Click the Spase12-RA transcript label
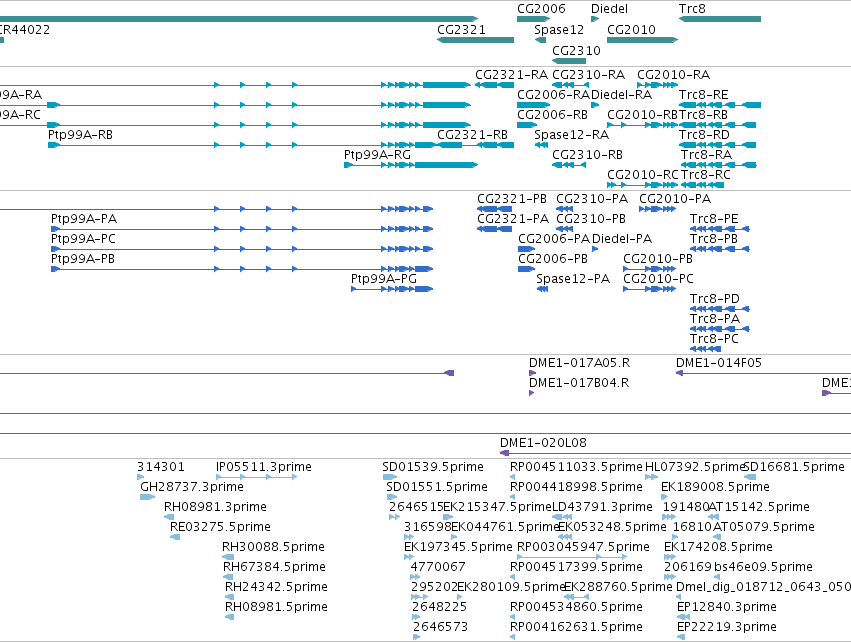The height and width of the screenshot is (642, 851). (571, 135)
